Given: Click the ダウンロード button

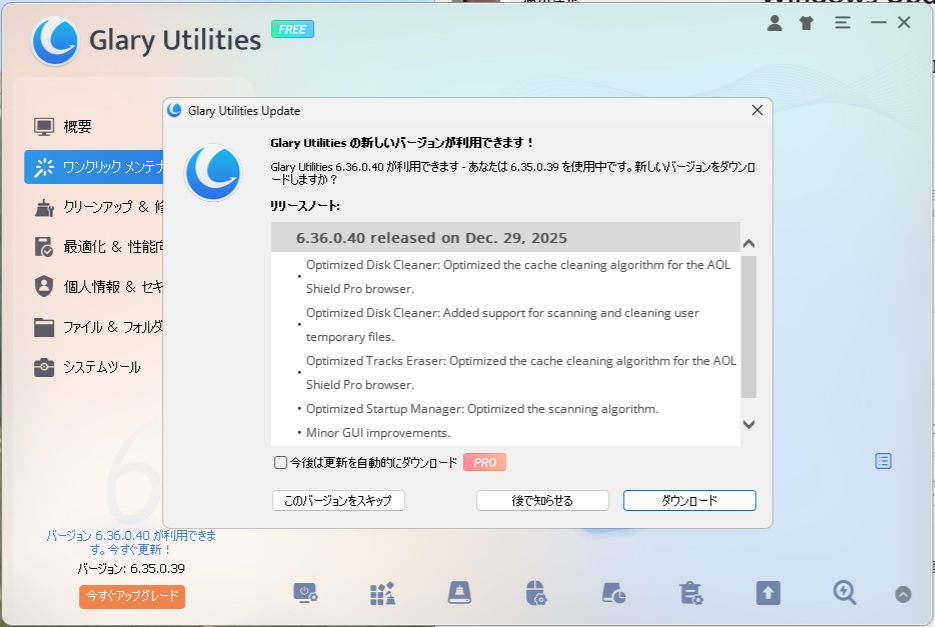Looking at the screenshot, I should click(x=689, y=501).
